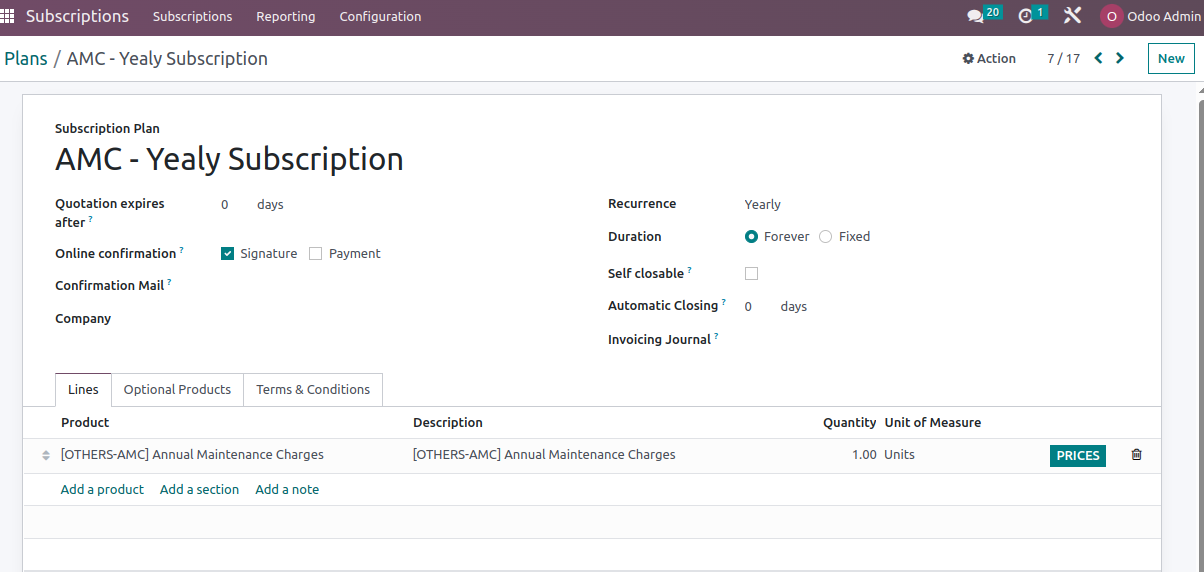
Task: Click the Odoo Admin avatar icon
Action: [1111, 16]
